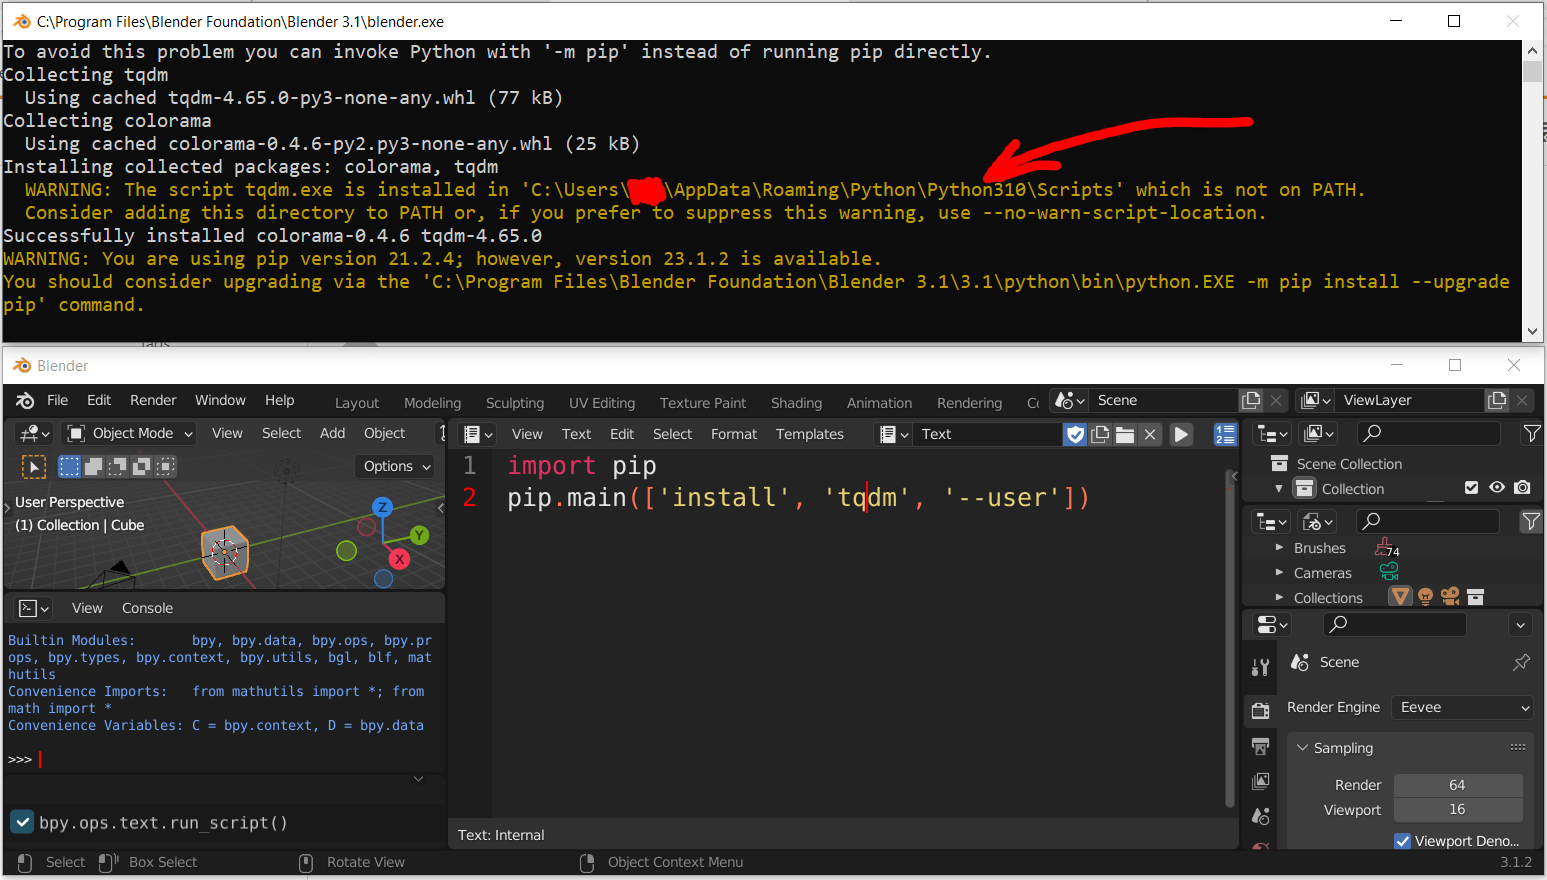Uncheck the Collection enable checkbox

tap(1471, 488)
